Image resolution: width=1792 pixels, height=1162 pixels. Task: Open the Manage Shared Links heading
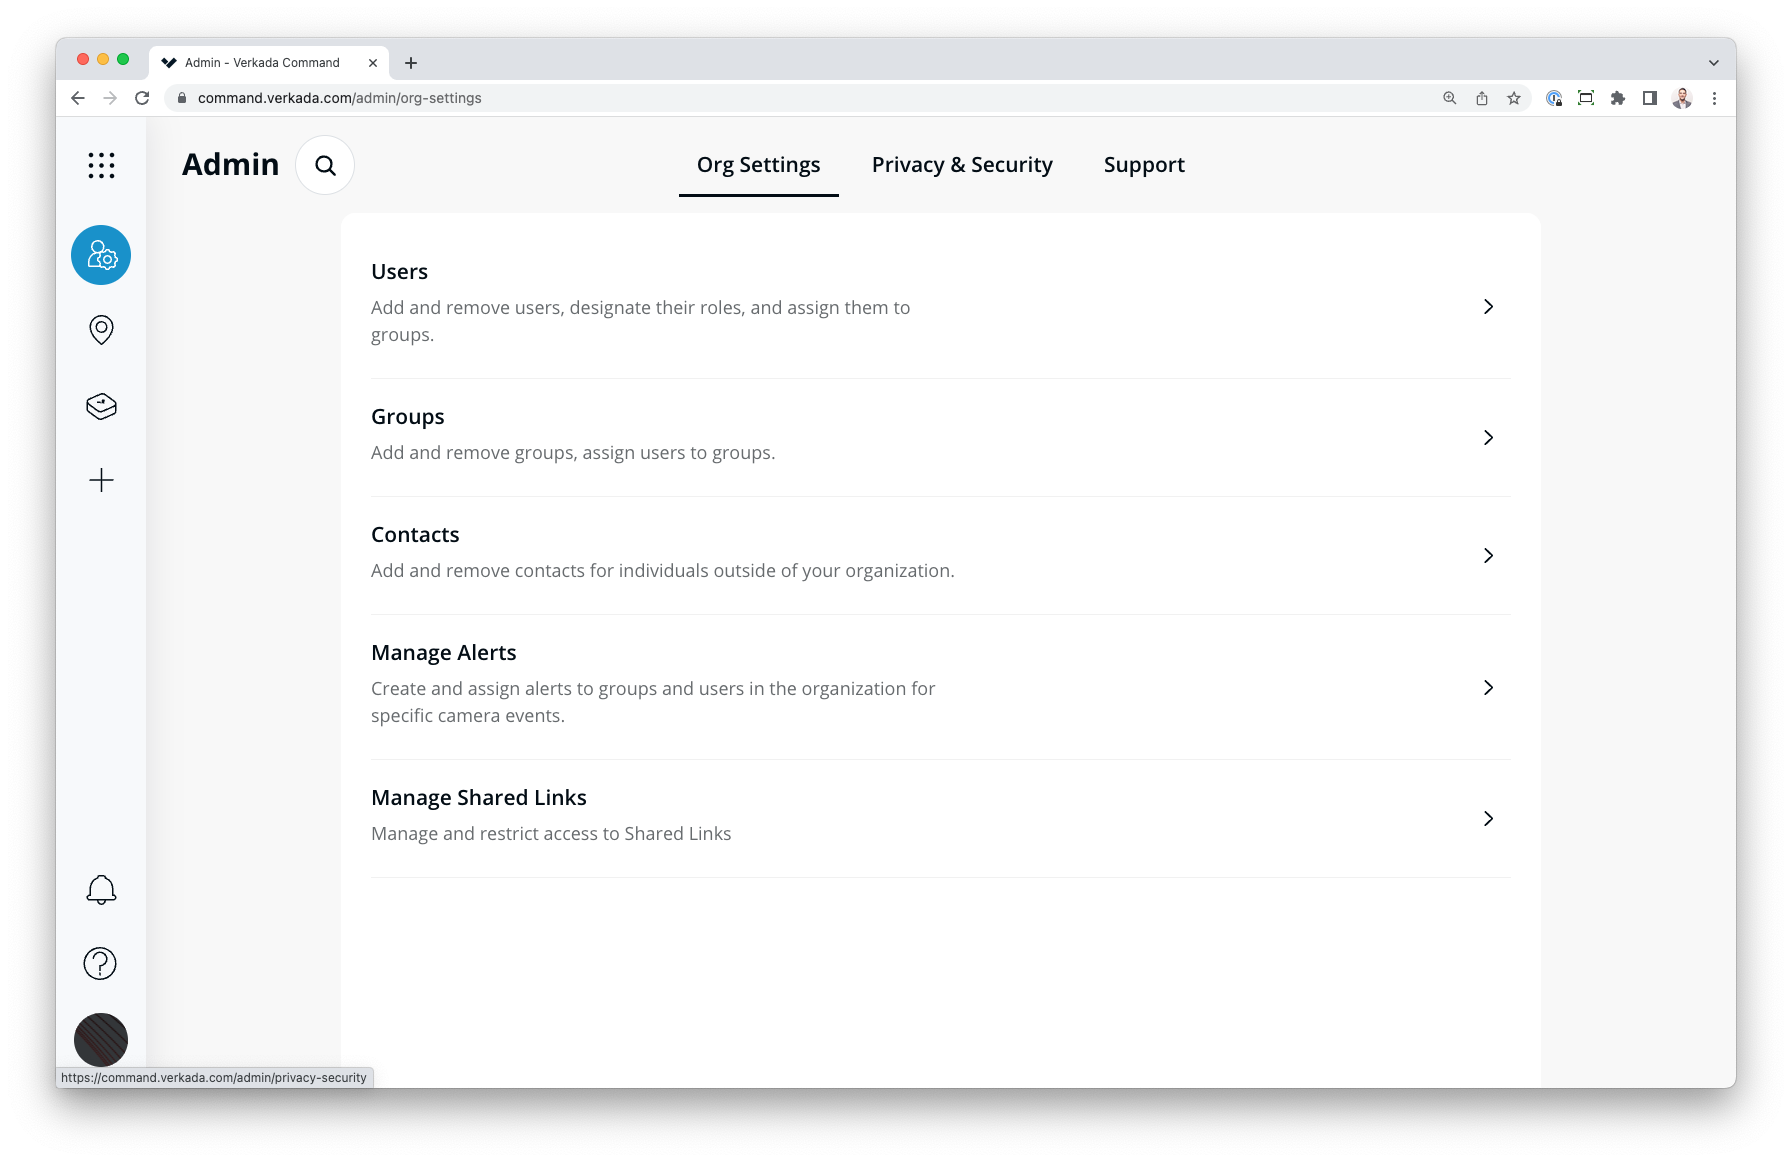click(x=479, y=798)
